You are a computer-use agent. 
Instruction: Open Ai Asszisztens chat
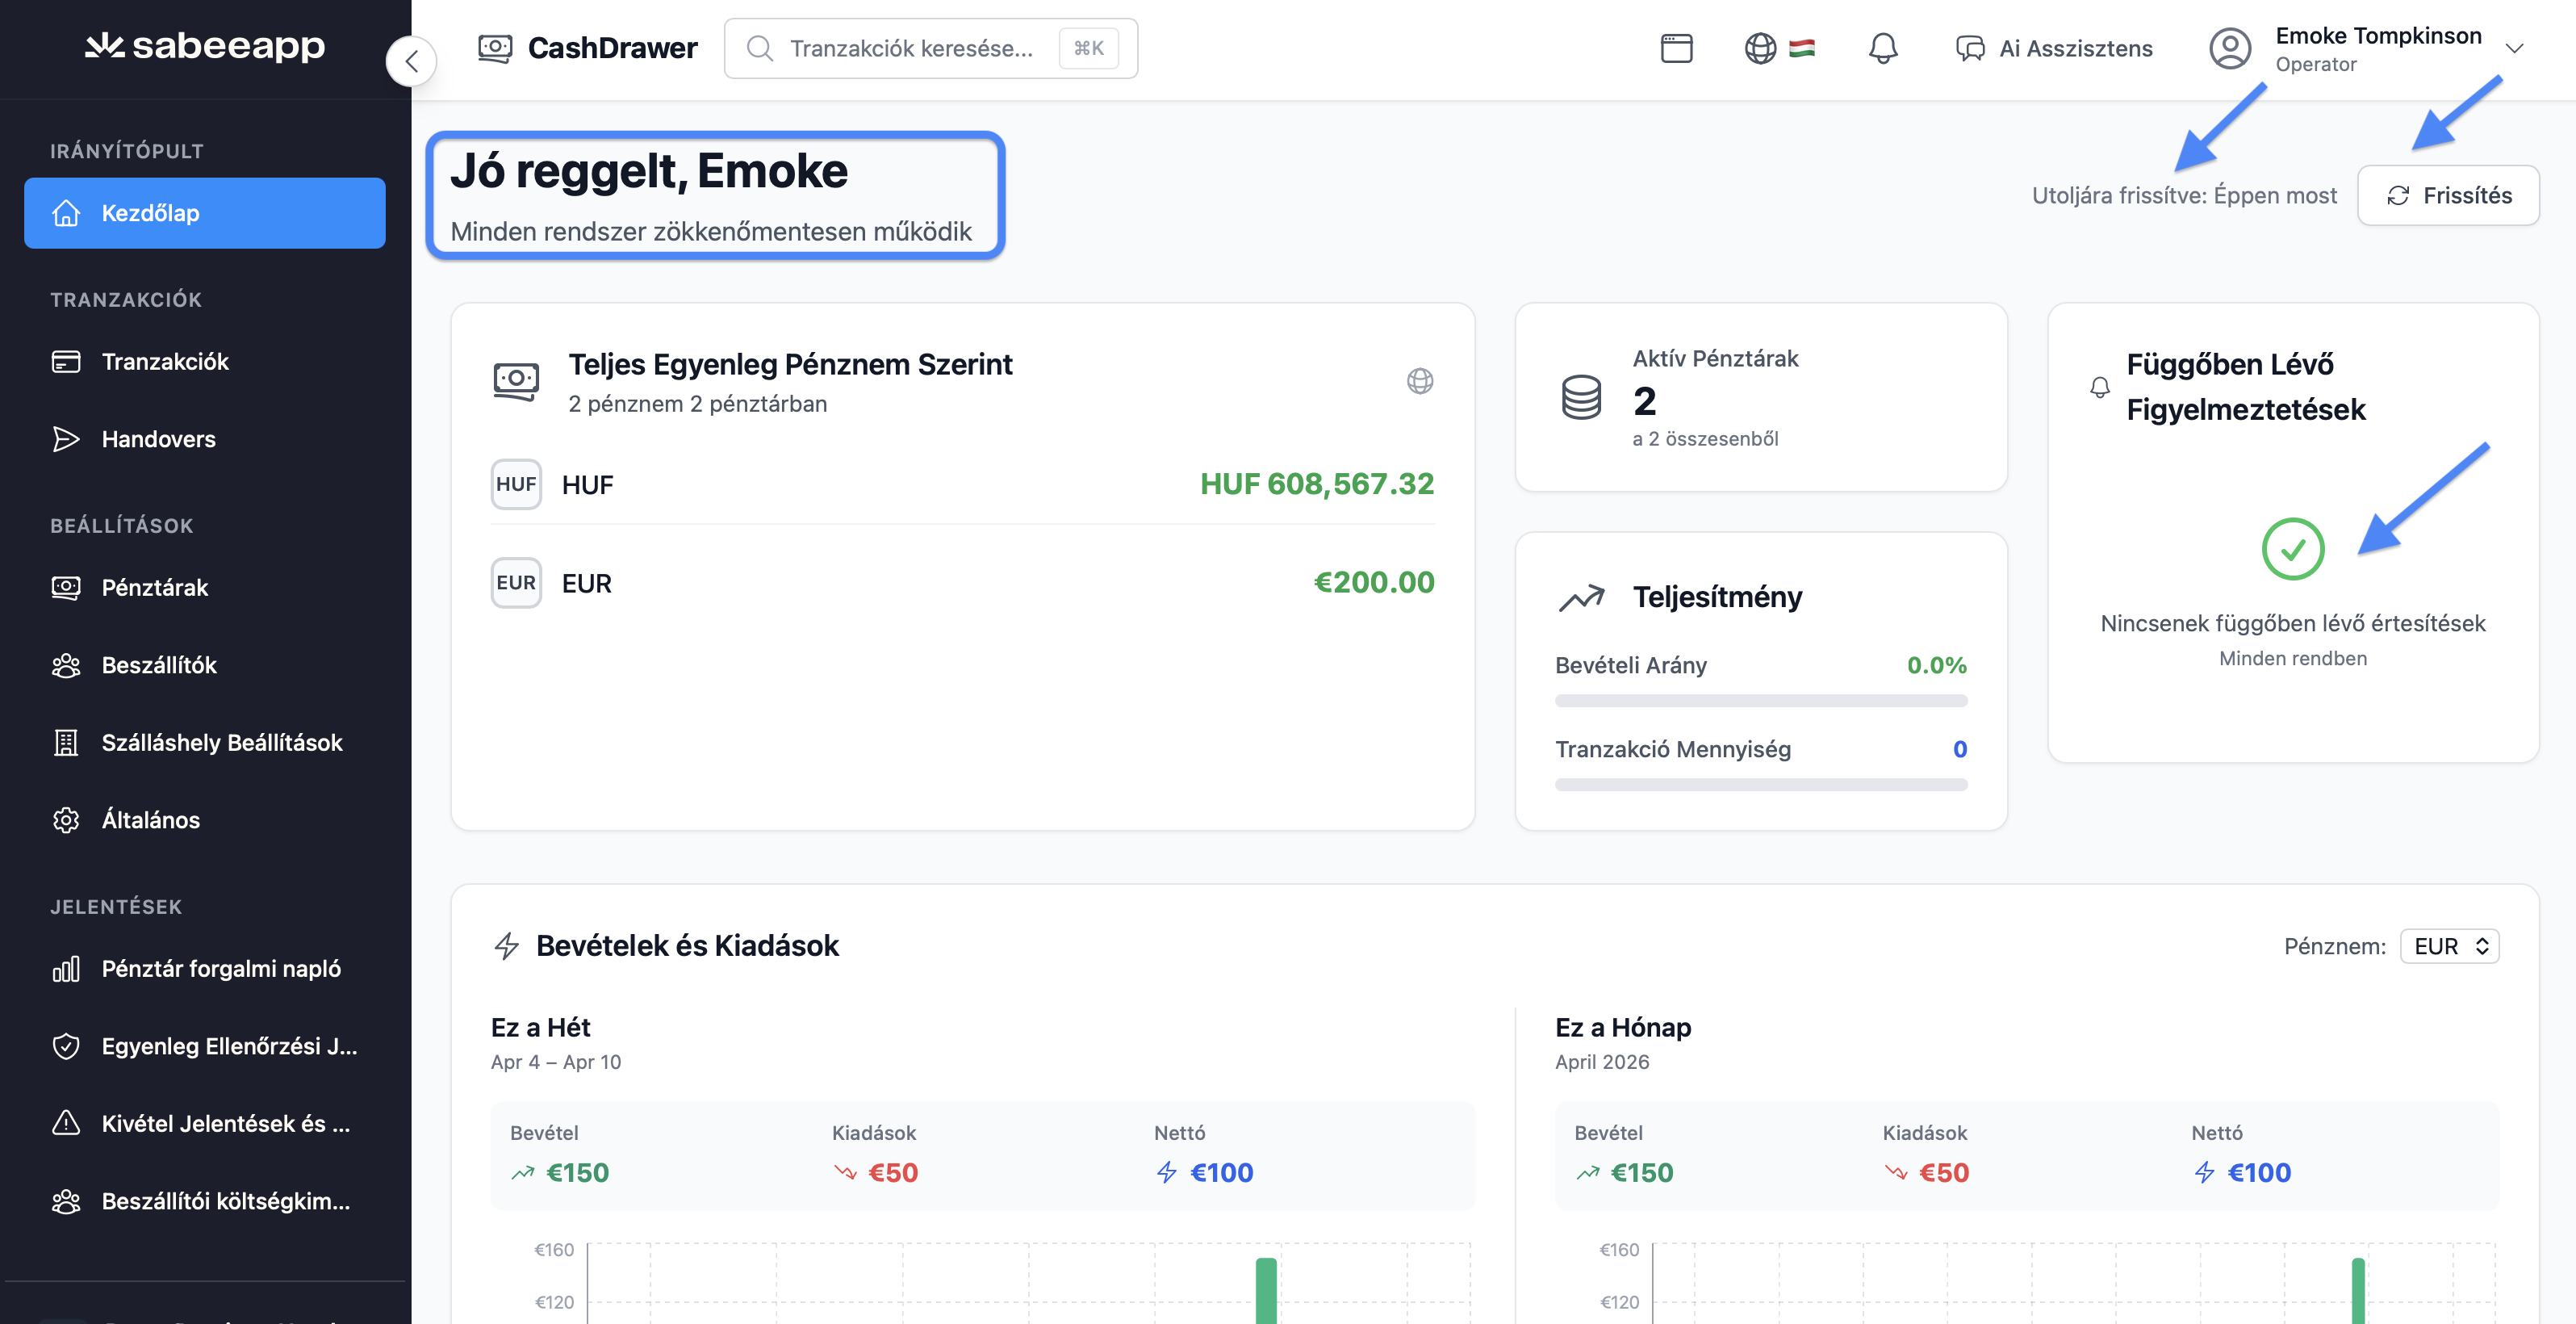(x=2054, y=48)
